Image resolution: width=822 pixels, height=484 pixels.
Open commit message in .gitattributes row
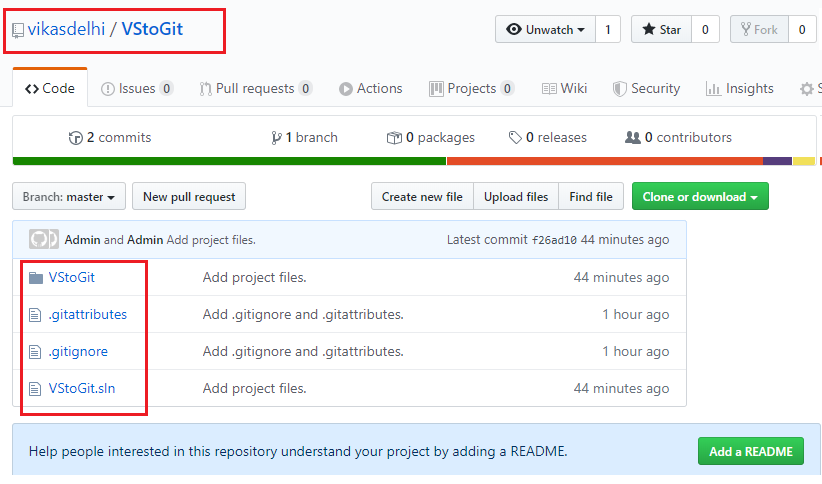(303, 314)
